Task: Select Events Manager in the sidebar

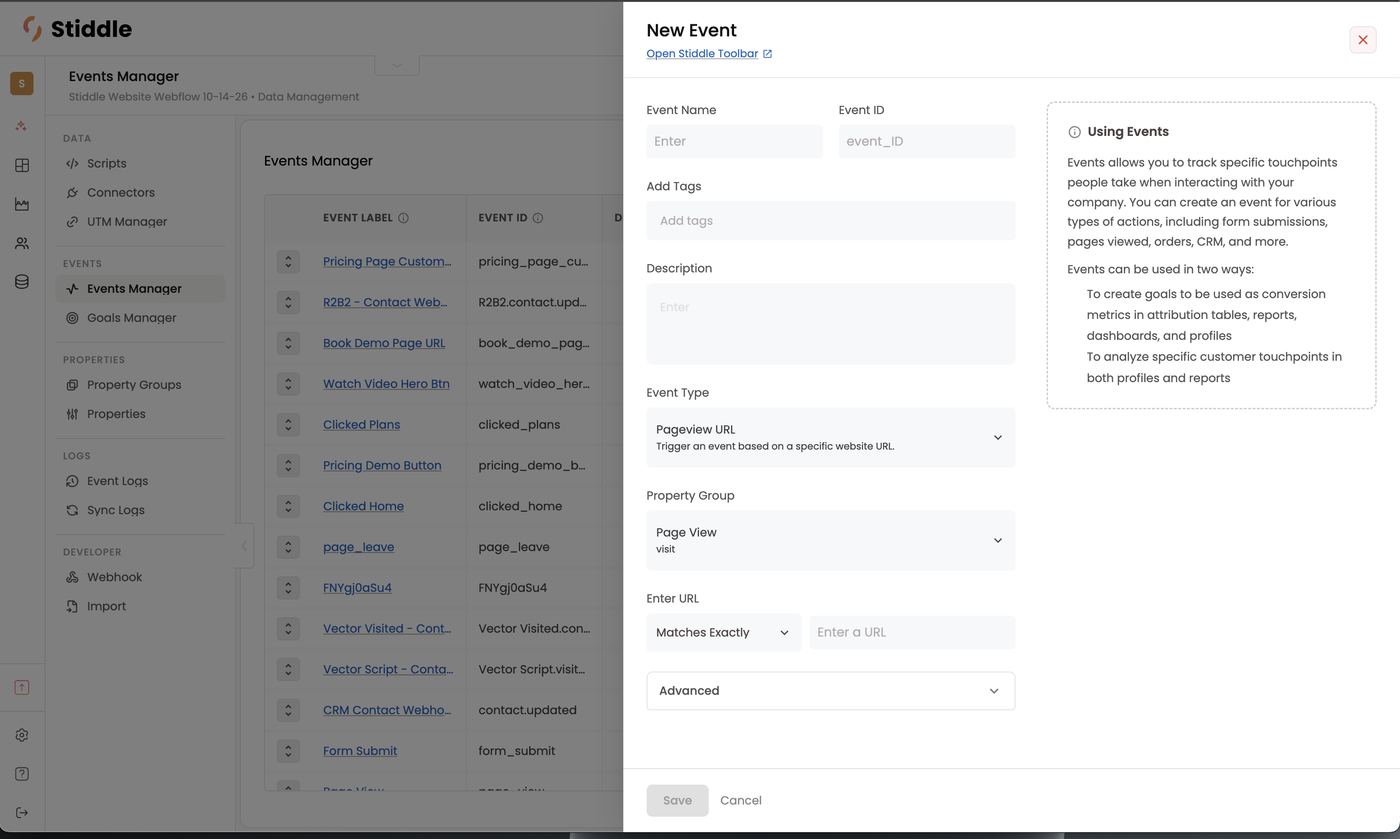Action: [140, 289]
